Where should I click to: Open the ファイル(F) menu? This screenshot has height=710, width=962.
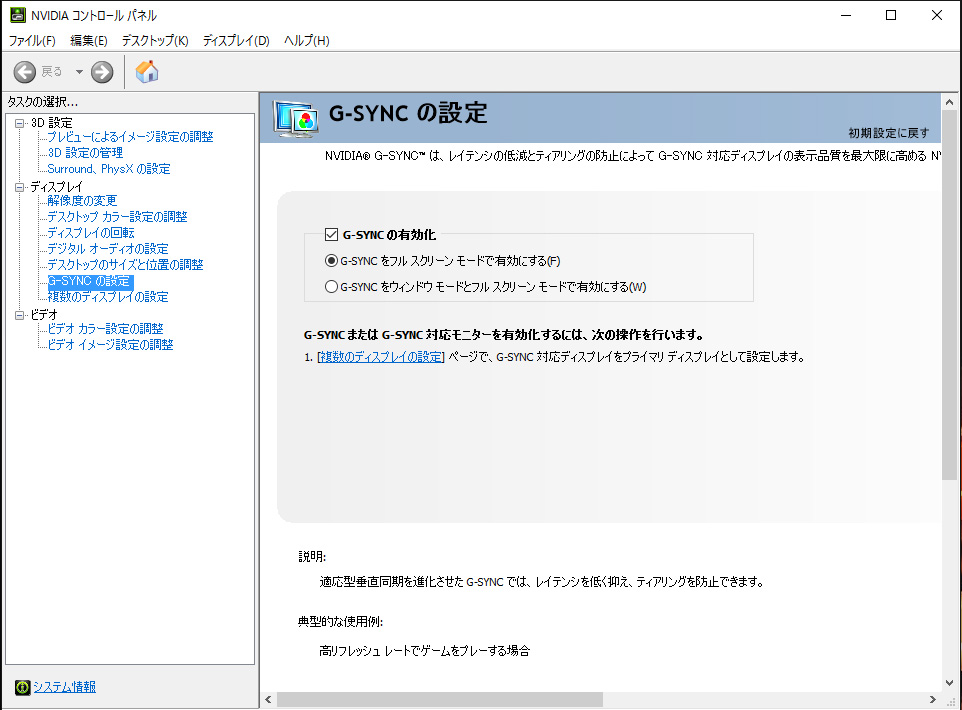32,41
